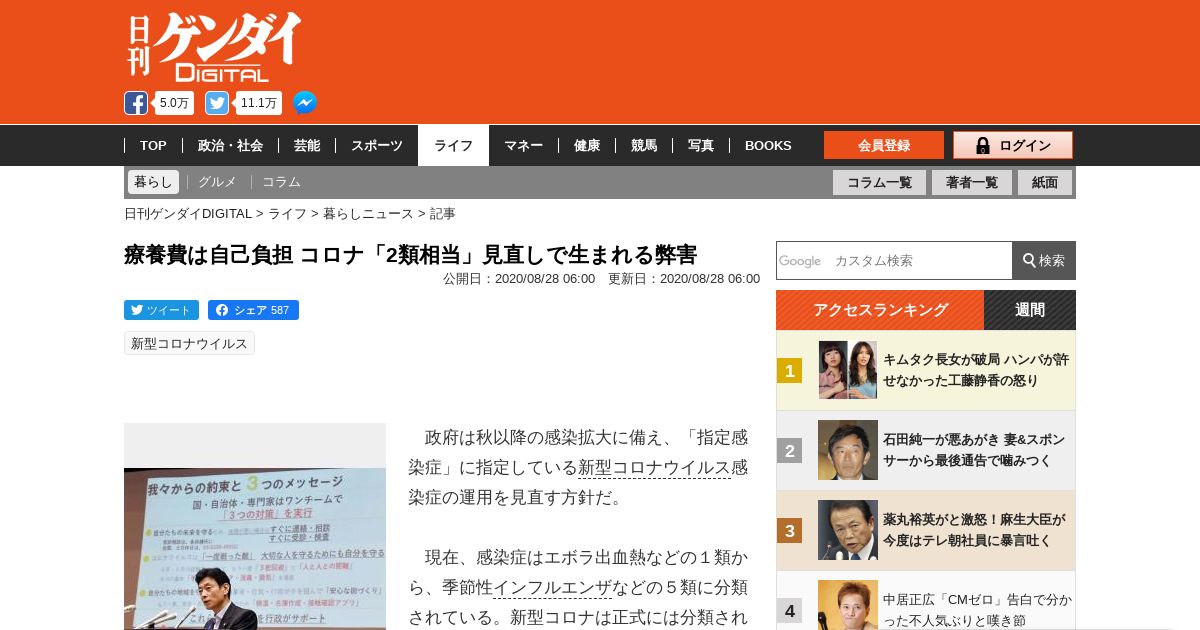This screenshot has height=630, width=1200.
Task: Open the Messenger icon in the header
Action: [x=305, y=103]
